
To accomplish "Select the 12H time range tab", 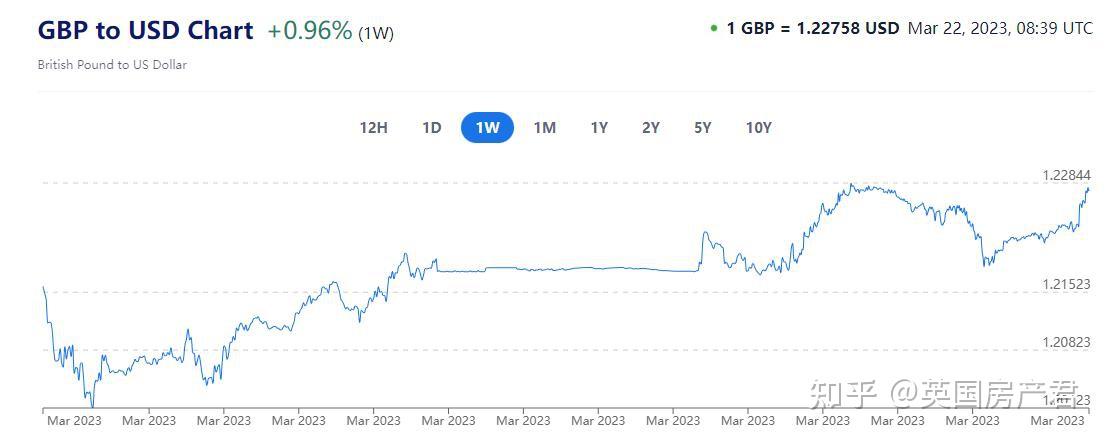I will click(x=373, y=128).
